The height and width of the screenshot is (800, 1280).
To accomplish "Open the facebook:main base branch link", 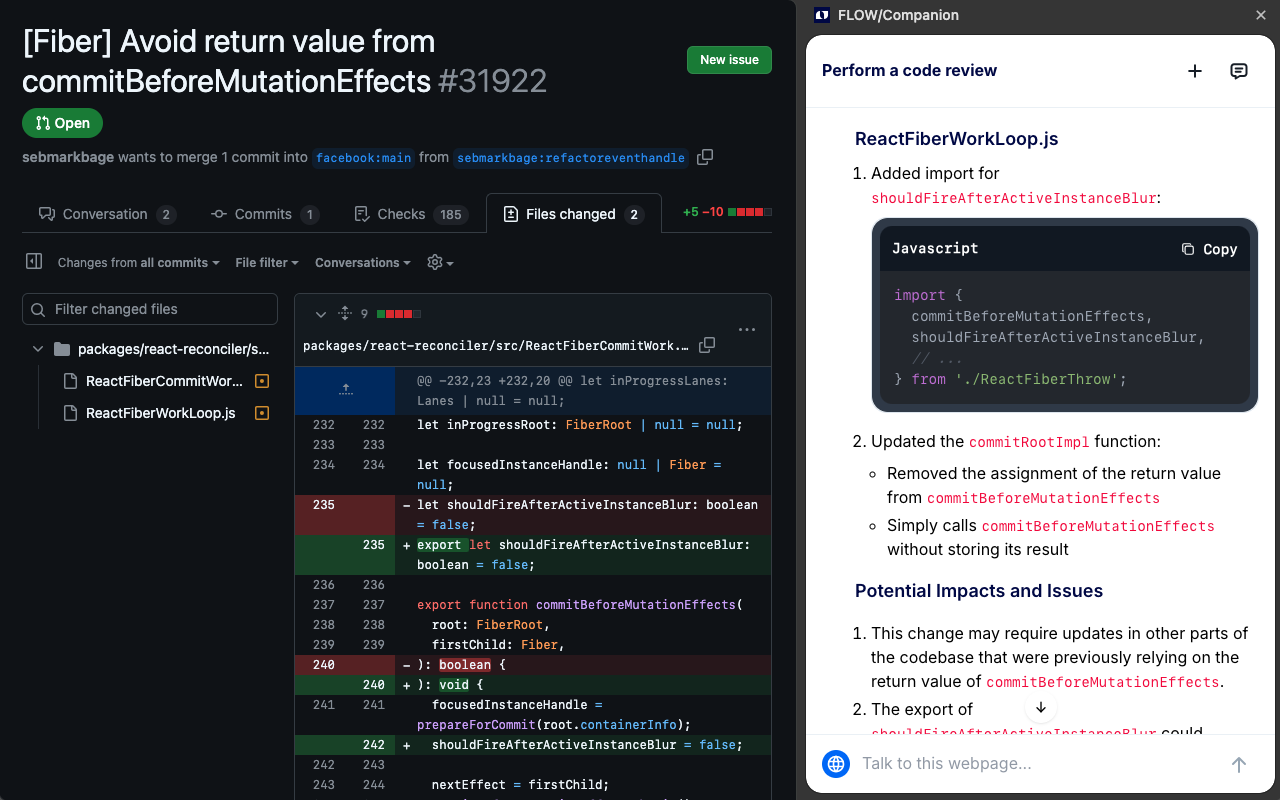I will coord(363,158).
